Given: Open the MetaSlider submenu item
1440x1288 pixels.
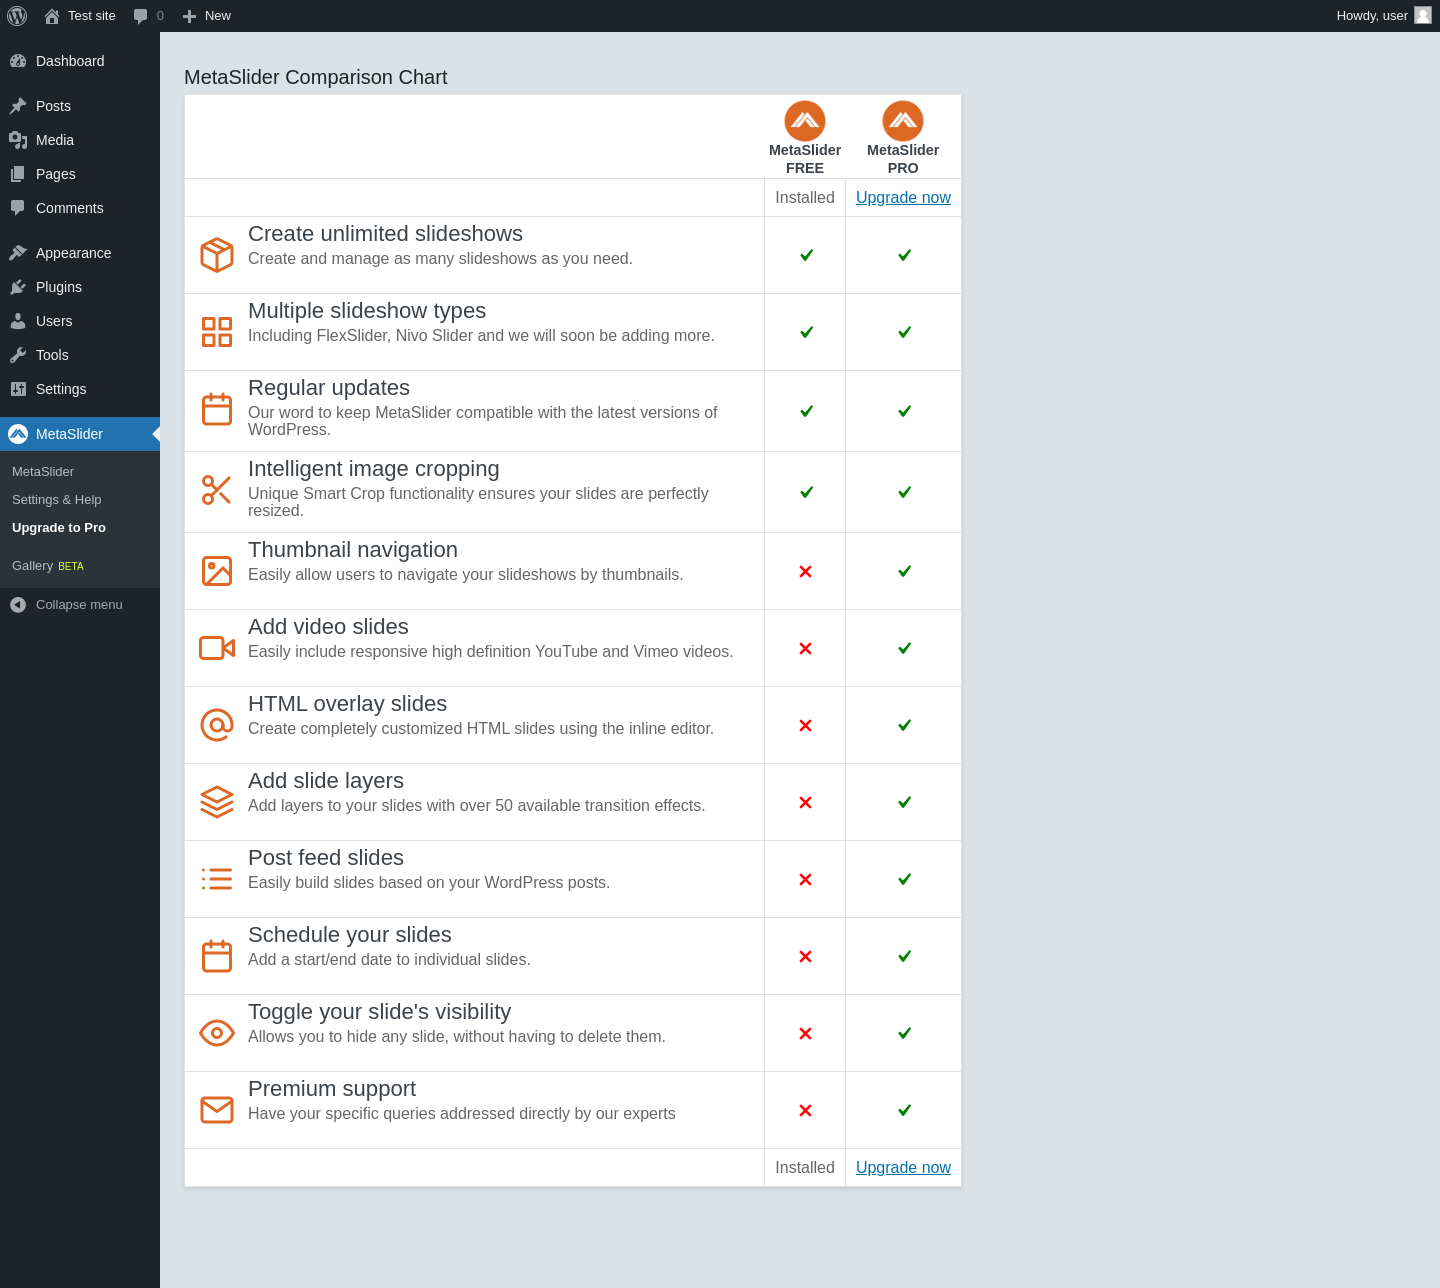Looking at the screenshot, I should tap(43, 472).
